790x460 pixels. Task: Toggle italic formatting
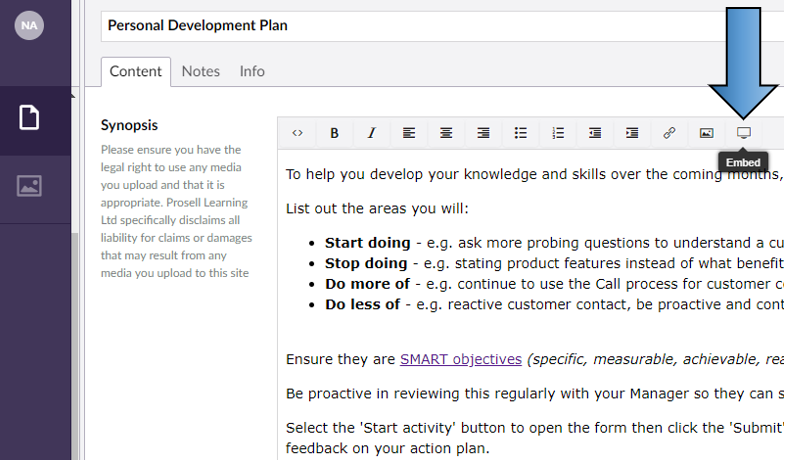click(371, 133)
